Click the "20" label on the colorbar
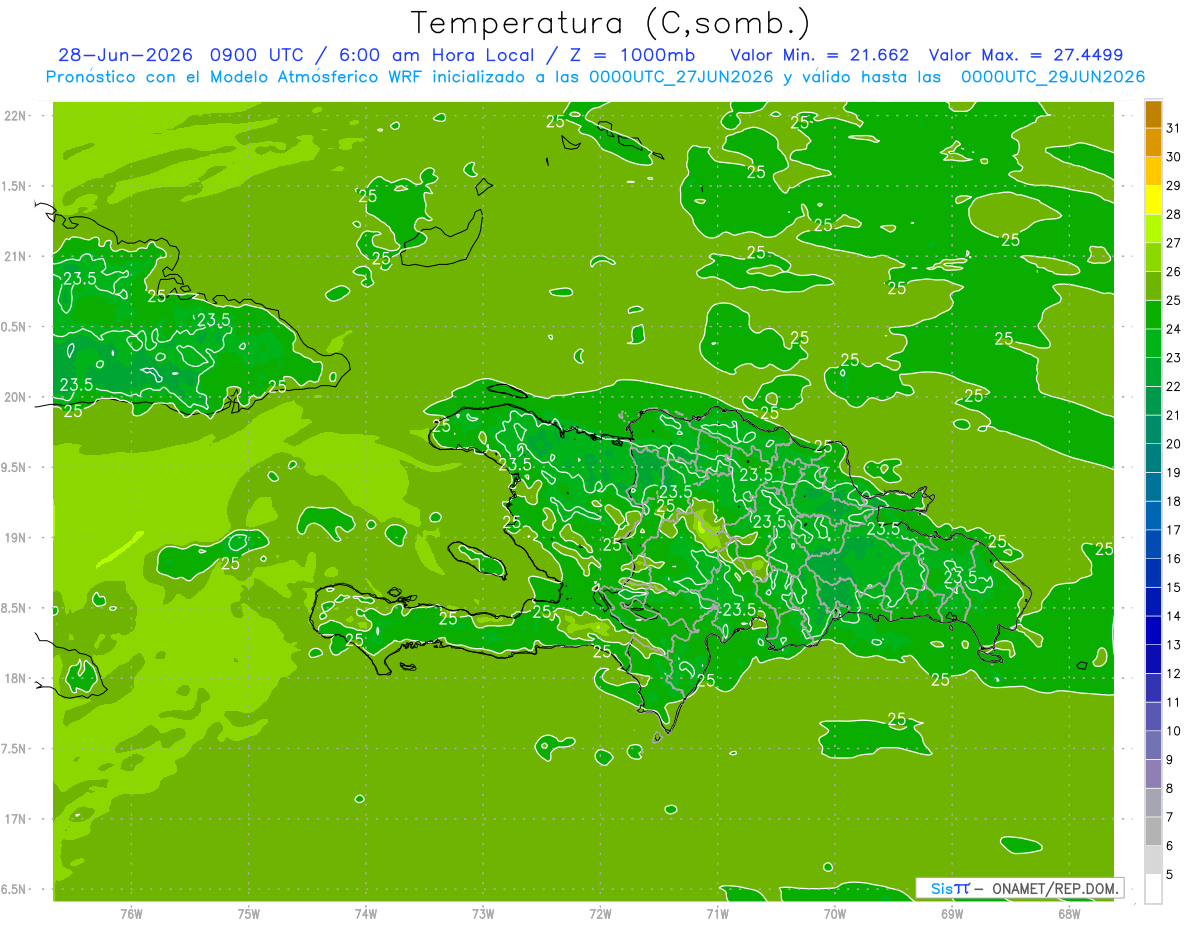Viewport: 1200px width, 927px height. tap(1174, 443)
